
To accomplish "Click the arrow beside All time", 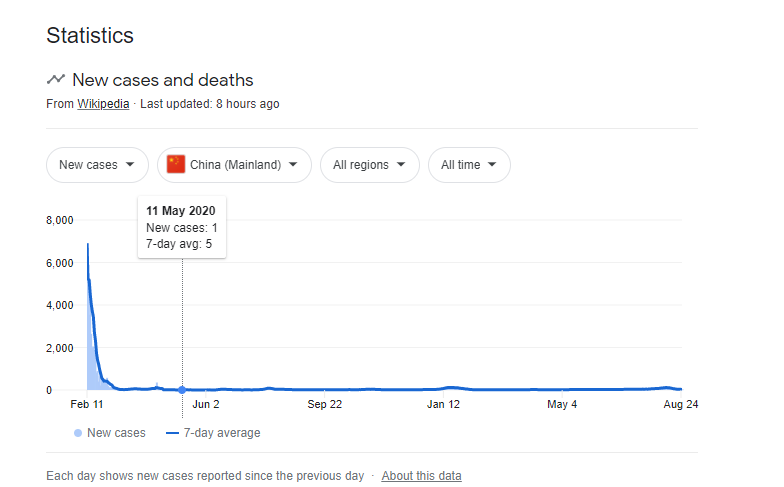I will (492, 164).
